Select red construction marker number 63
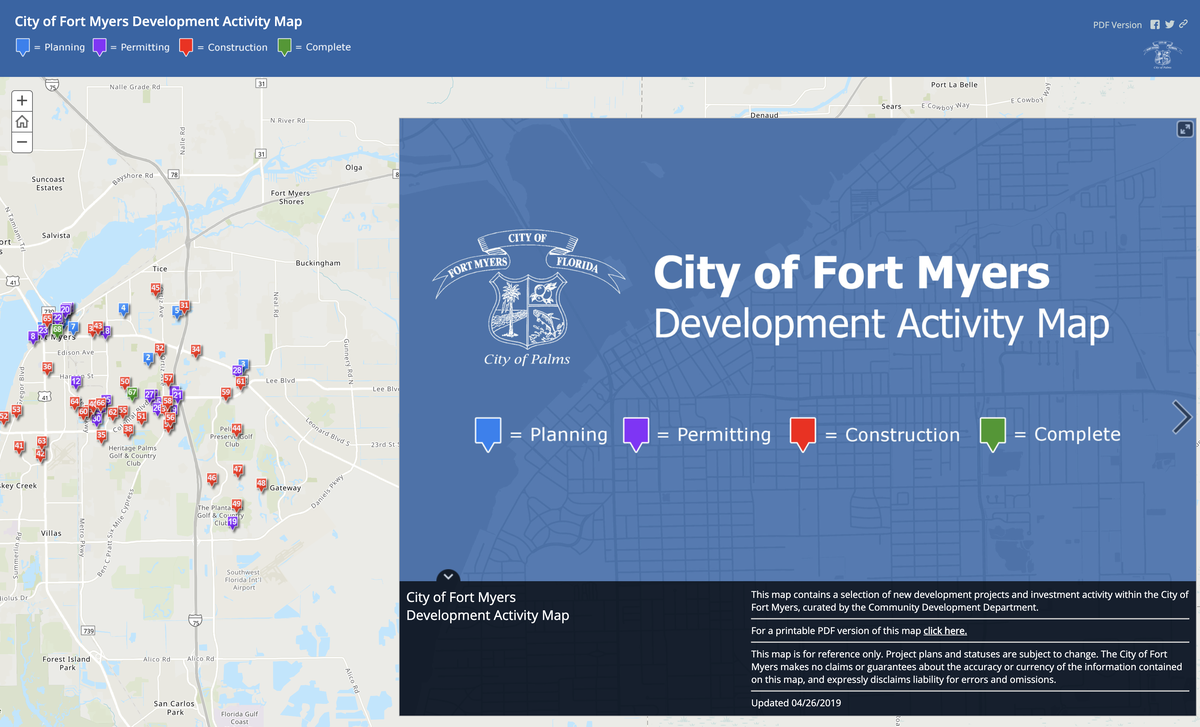 tap(42, 442)
